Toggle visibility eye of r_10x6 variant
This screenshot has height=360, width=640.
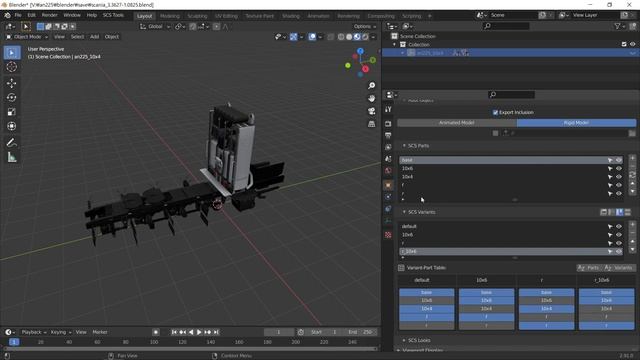619,251
